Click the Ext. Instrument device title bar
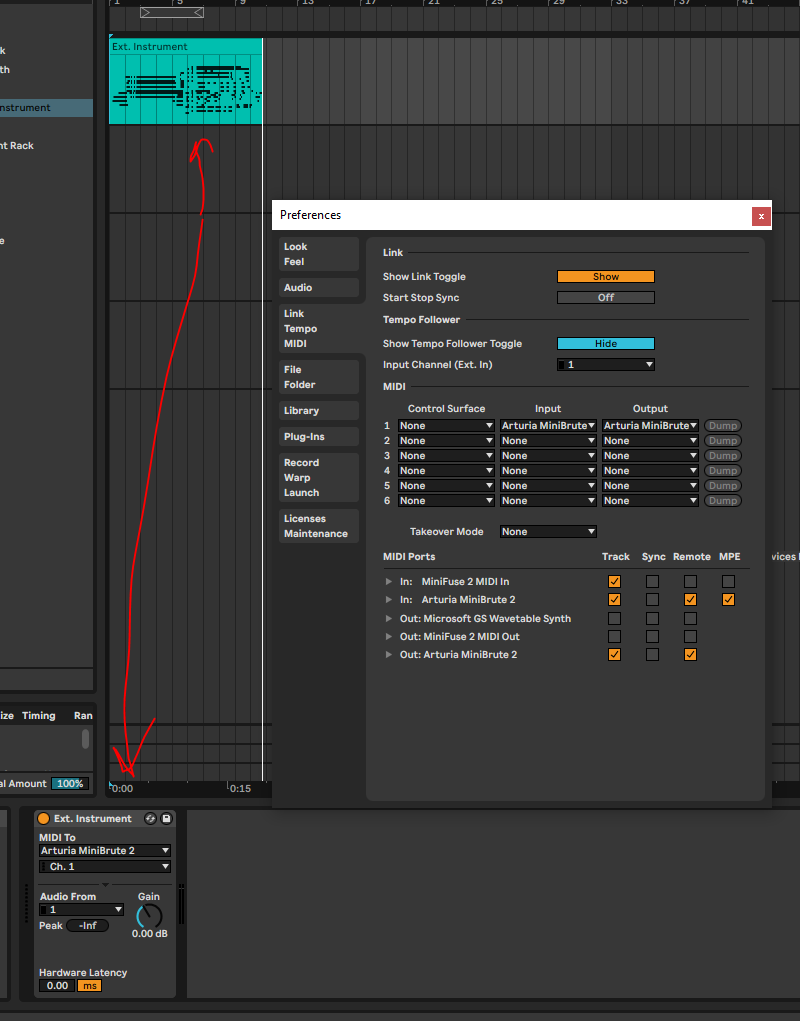800x1021 pixels. tap(105, 818)
